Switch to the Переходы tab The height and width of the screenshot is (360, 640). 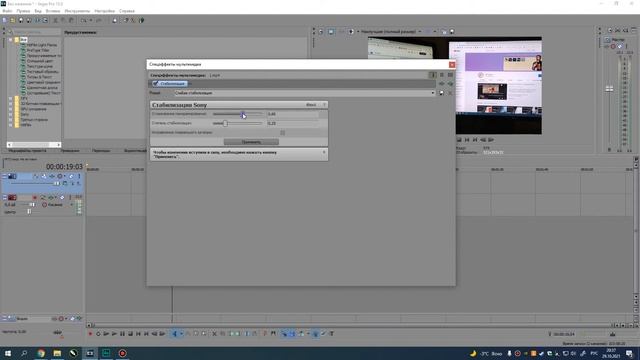coord(101,151)
